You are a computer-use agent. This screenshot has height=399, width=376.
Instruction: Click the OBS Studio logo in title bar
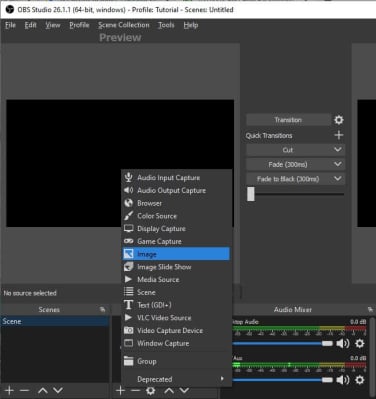[10, 10]
